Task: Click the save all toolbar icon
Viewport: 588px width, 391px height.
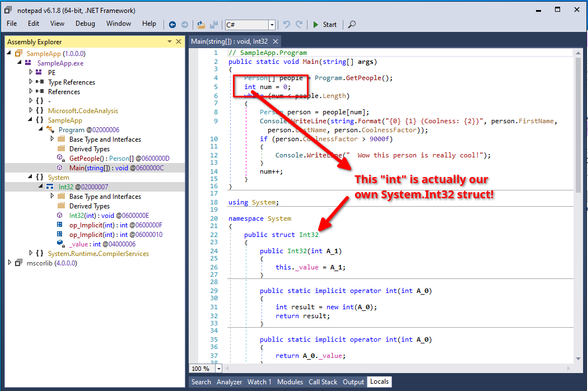Action: [x=214, y=25]
